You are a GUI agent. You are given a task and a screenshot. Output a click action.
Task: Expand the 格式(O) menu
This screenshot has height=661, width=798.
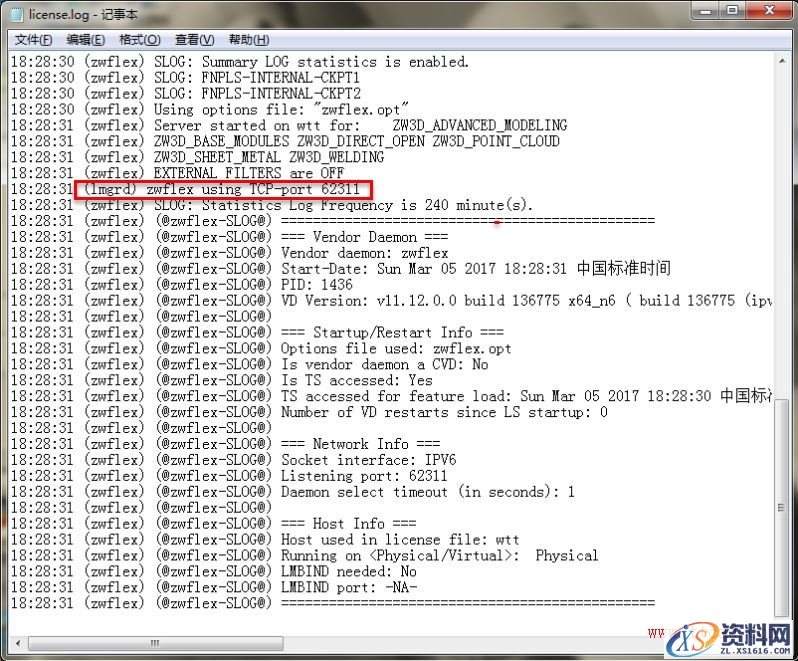tap(139, 40)
